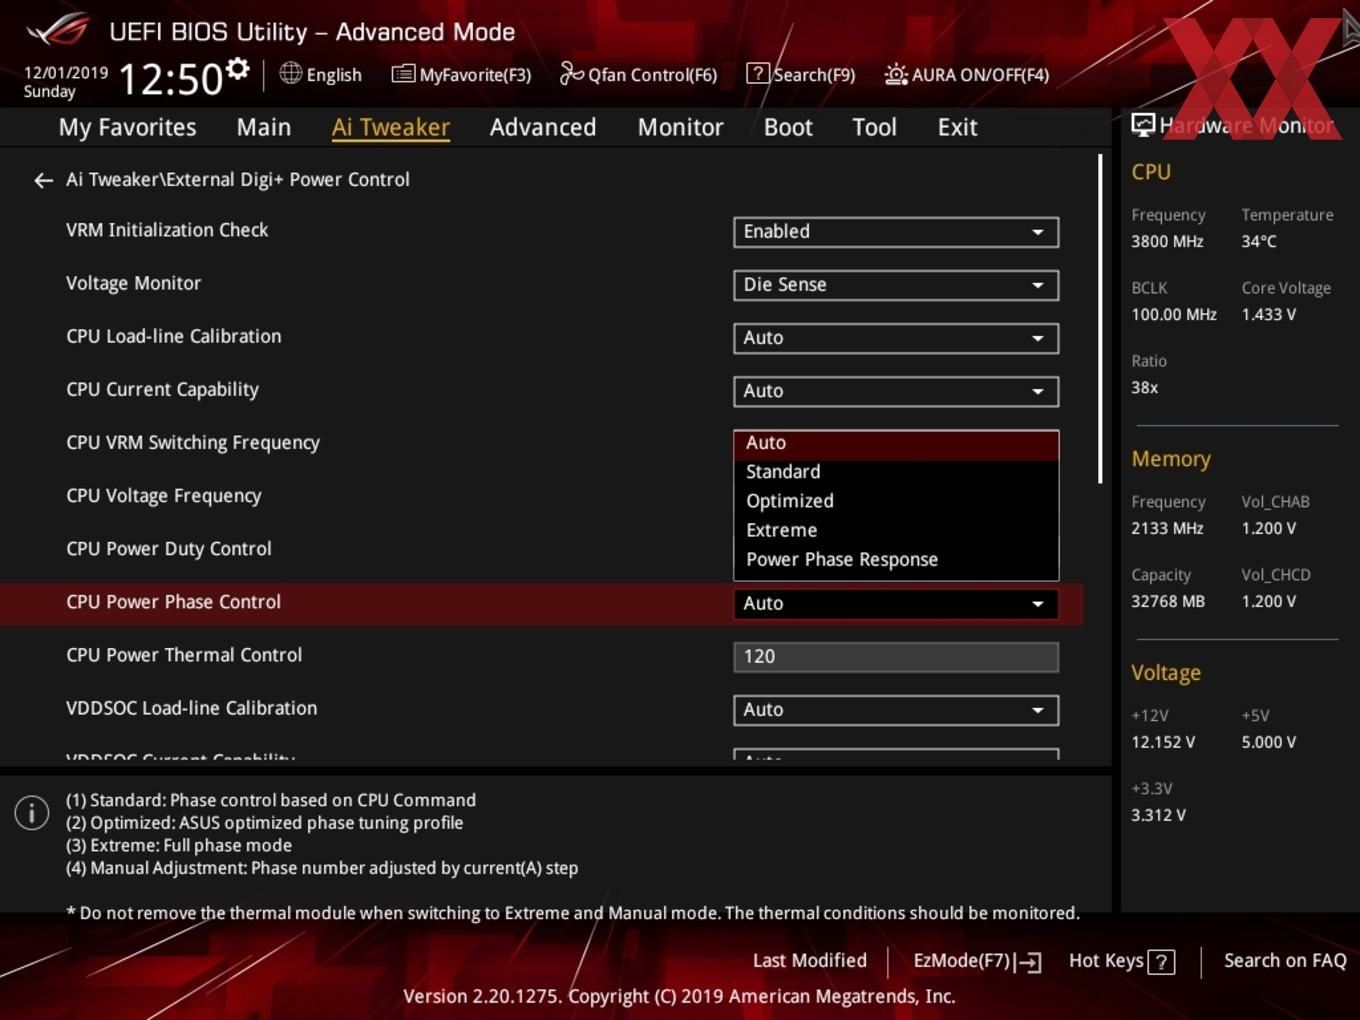Click the Hot Keys button
Screen dimensions: 1360x1020
coord(1121,961)
